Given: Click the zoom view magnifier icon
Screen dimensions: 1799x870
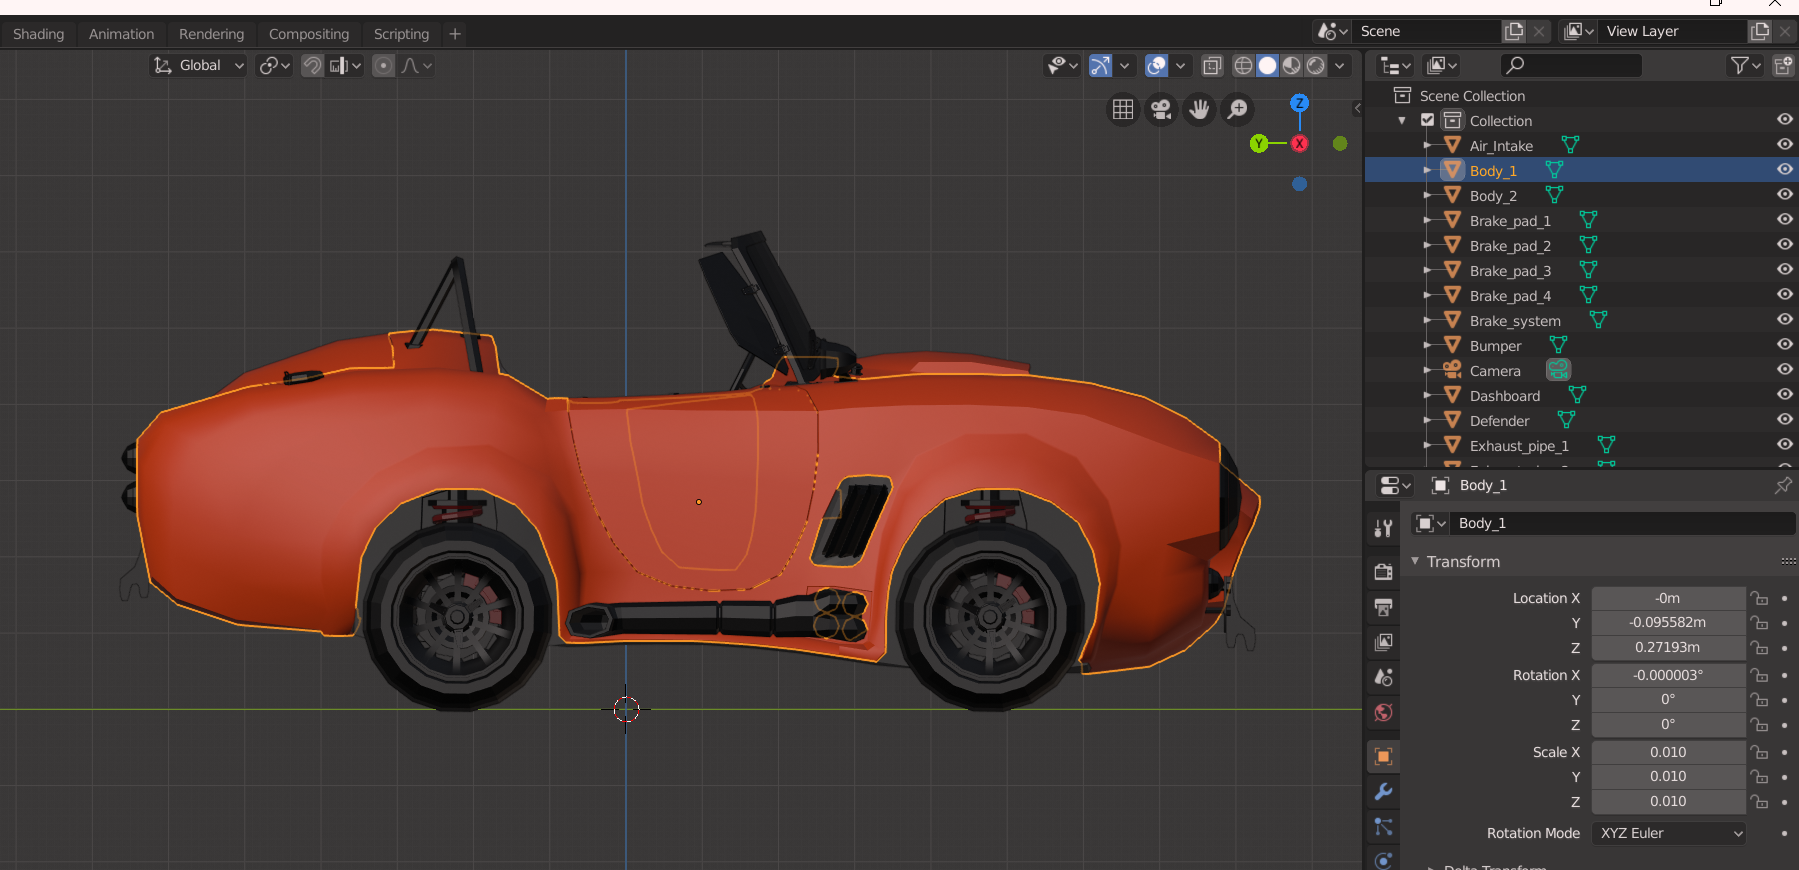Looking at the screenshot, I should pyautogui.click(x=1237, y=109).
